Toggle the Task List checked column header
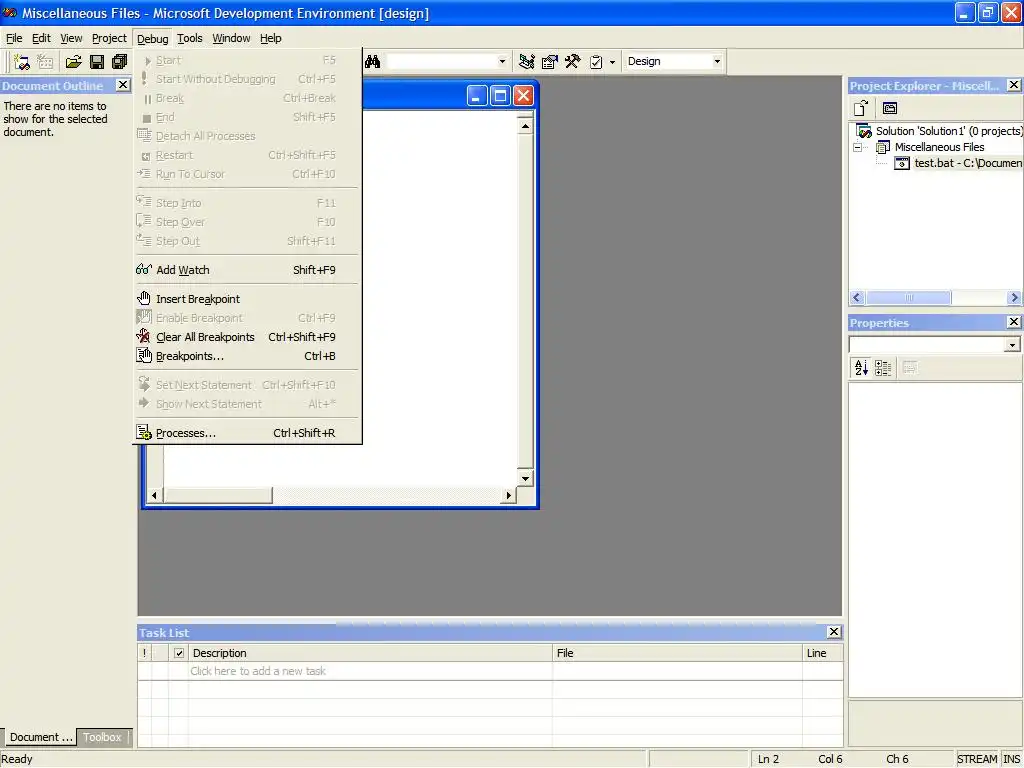 (x=179, y=652)
